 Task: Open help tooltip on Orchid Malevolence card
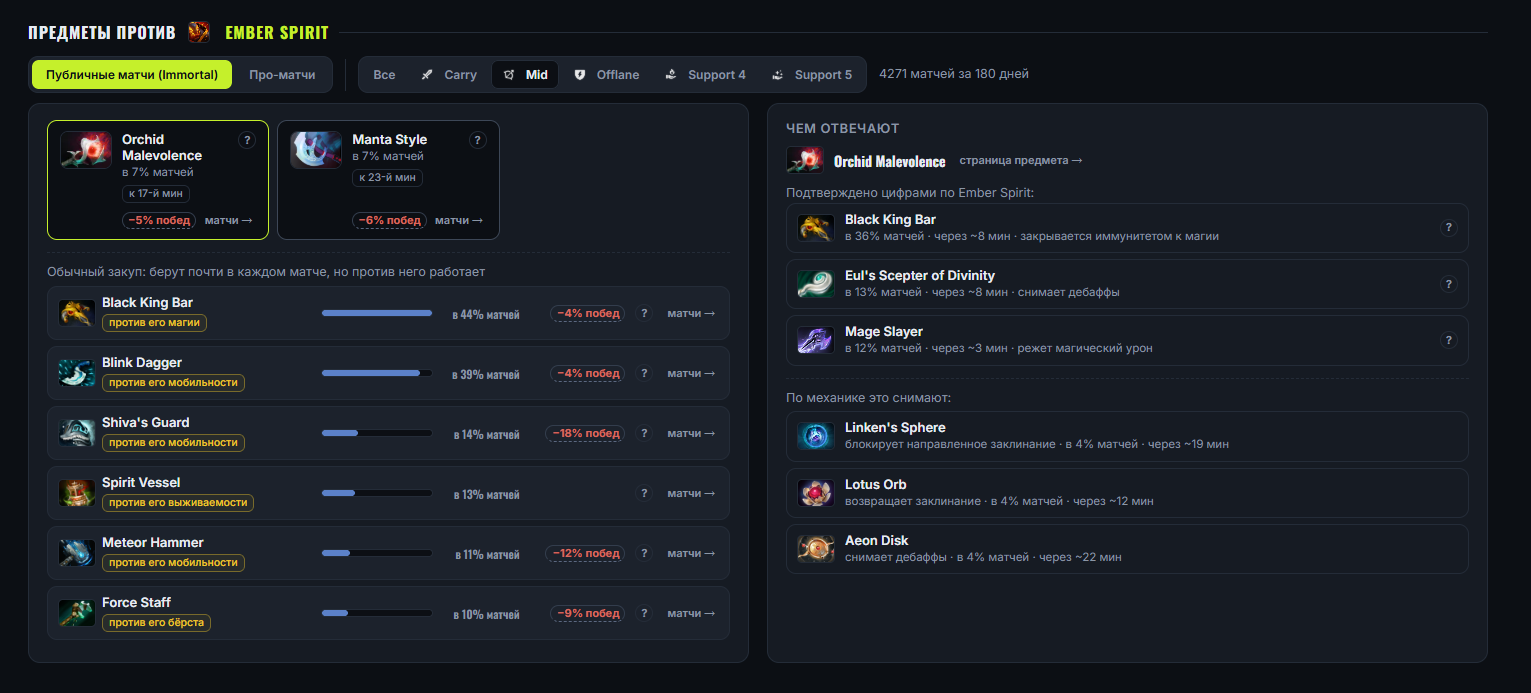pos(247,140)
